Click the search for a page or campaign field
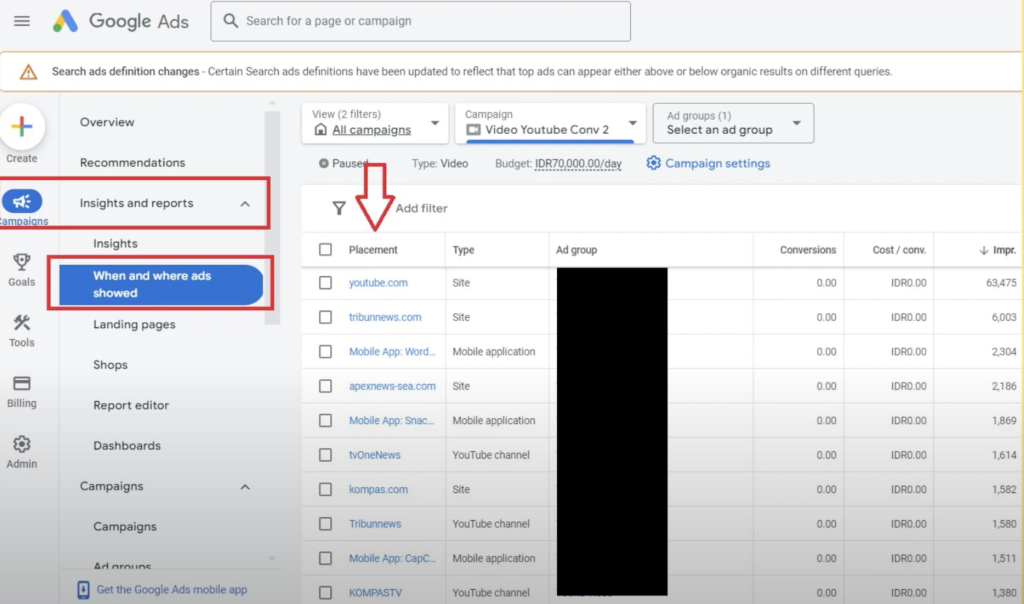Viewport: 1024px width, 604px height. tap(420, 21)
